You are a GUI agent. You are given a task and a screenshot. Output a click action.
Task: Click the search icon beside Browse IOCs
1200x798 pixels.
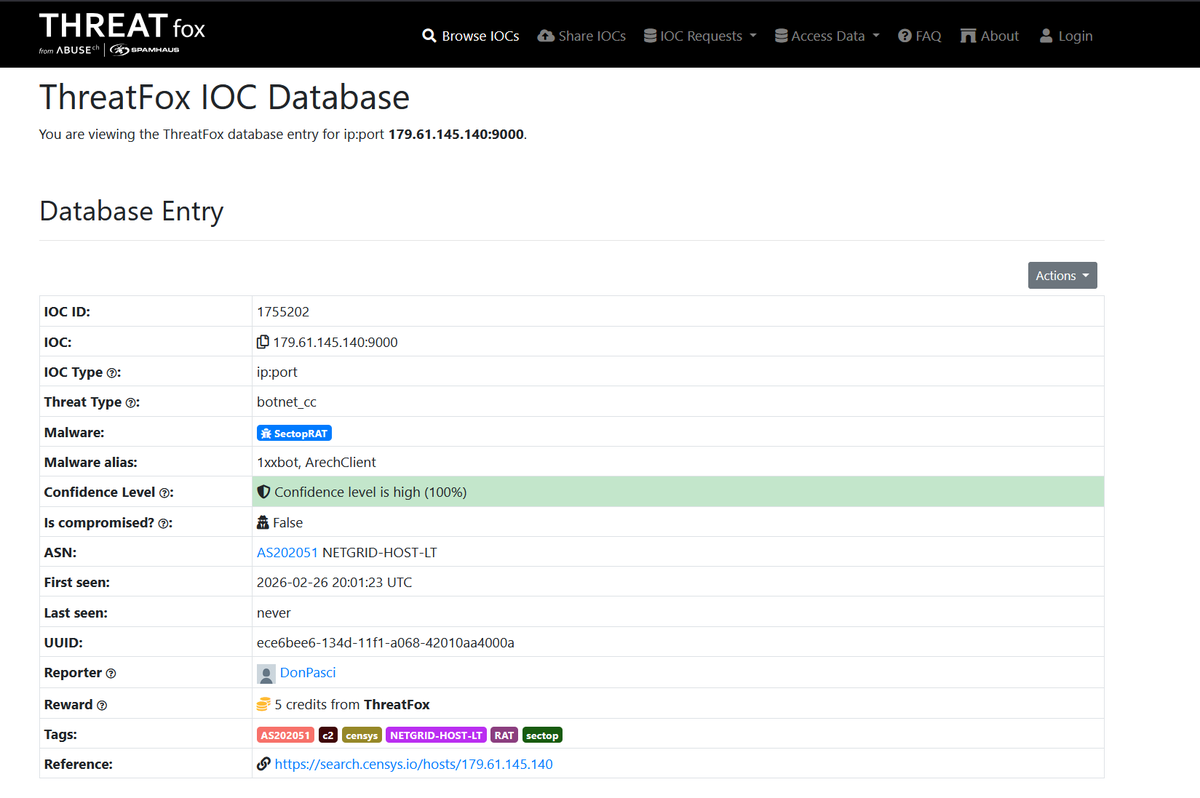[430, 36]
